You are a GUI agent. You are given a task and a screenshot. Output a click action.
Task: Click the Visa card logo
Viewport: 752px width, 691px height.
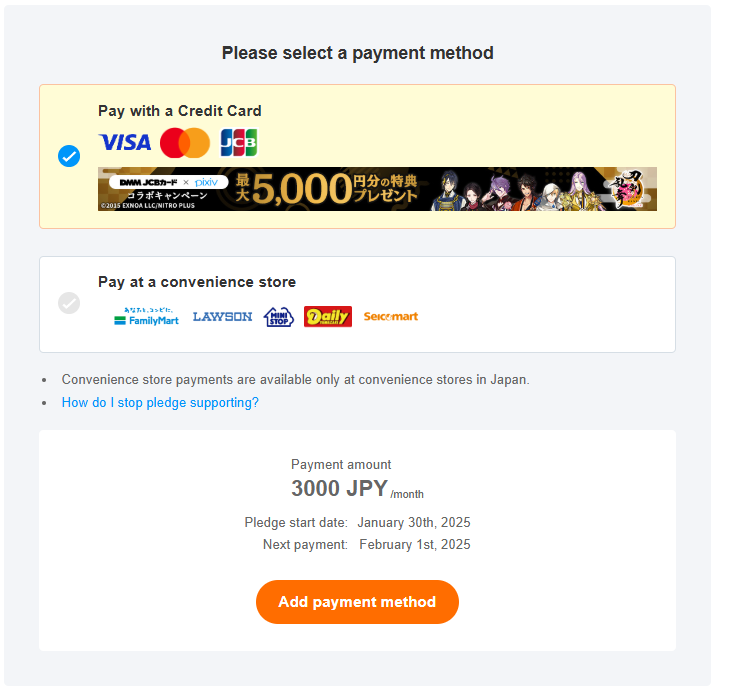point(125,143)
